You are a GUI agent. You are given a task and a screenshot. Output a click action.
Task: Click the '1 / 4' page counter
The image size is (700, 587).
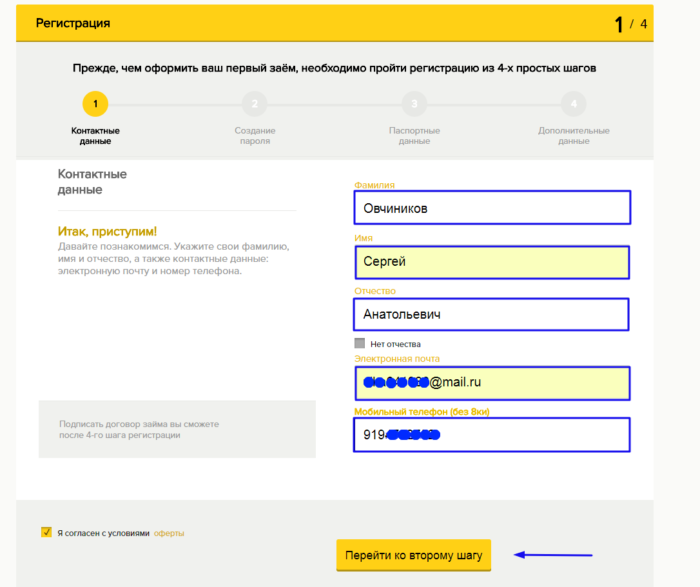(x=630, y=24)
